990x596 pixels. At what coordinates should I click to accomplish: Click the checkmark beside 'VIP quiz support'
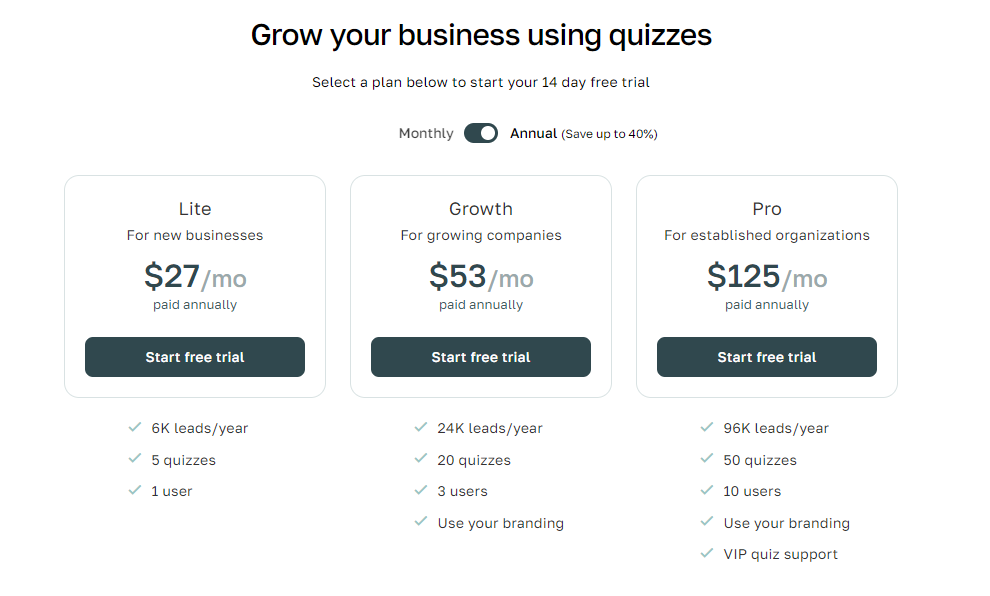click(707, 553)
